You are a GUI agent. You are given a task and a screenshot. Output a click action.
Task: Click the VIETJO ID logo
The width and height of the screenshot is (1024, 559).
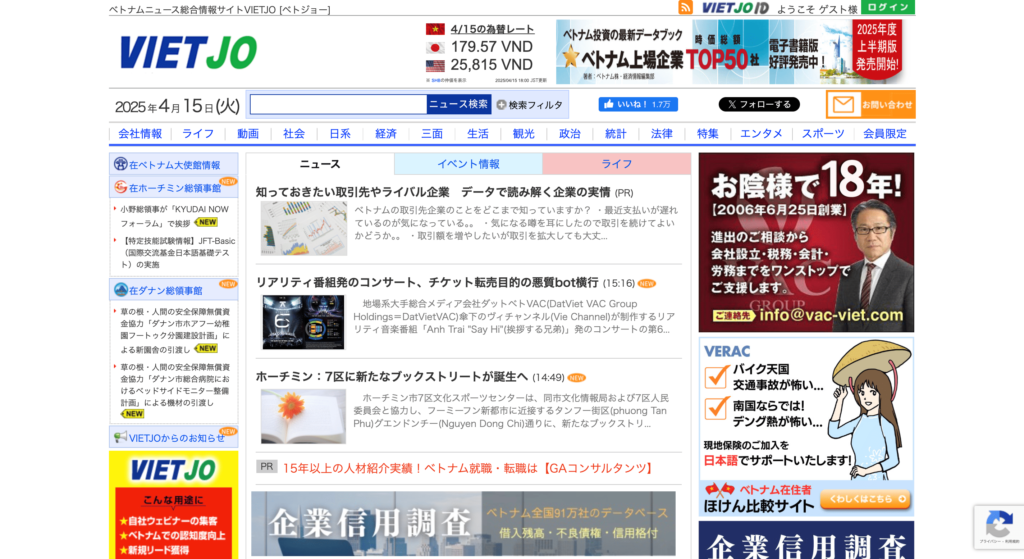pos(735,8)
